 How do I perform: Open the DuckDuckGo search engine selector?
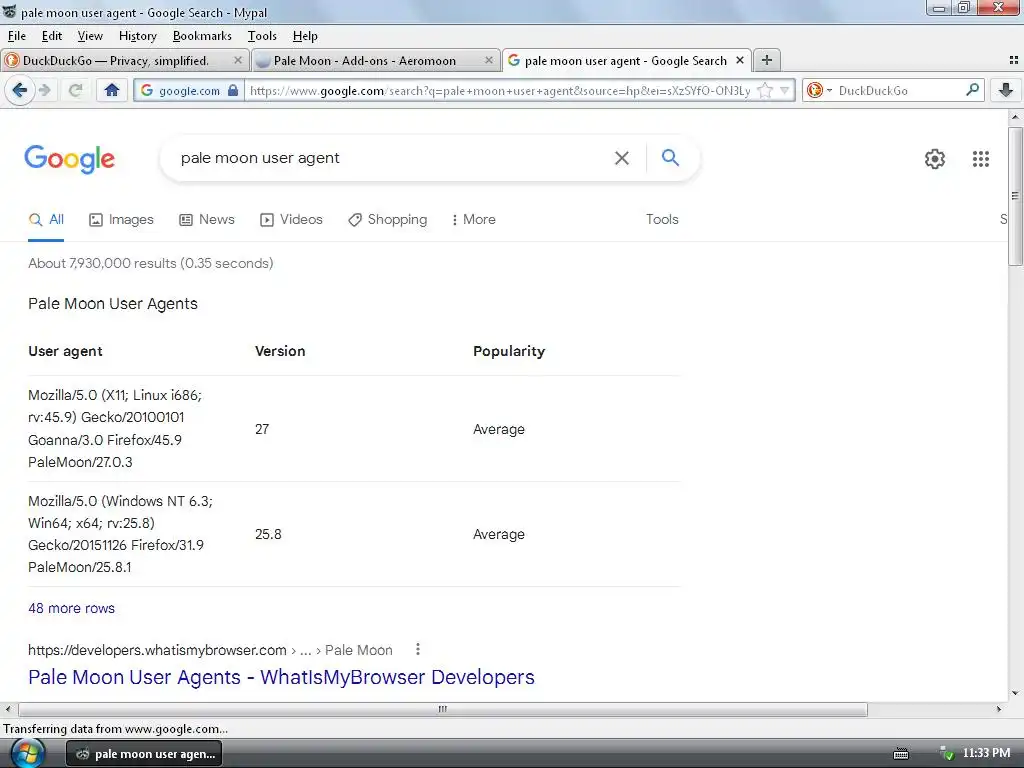point(820,90)
